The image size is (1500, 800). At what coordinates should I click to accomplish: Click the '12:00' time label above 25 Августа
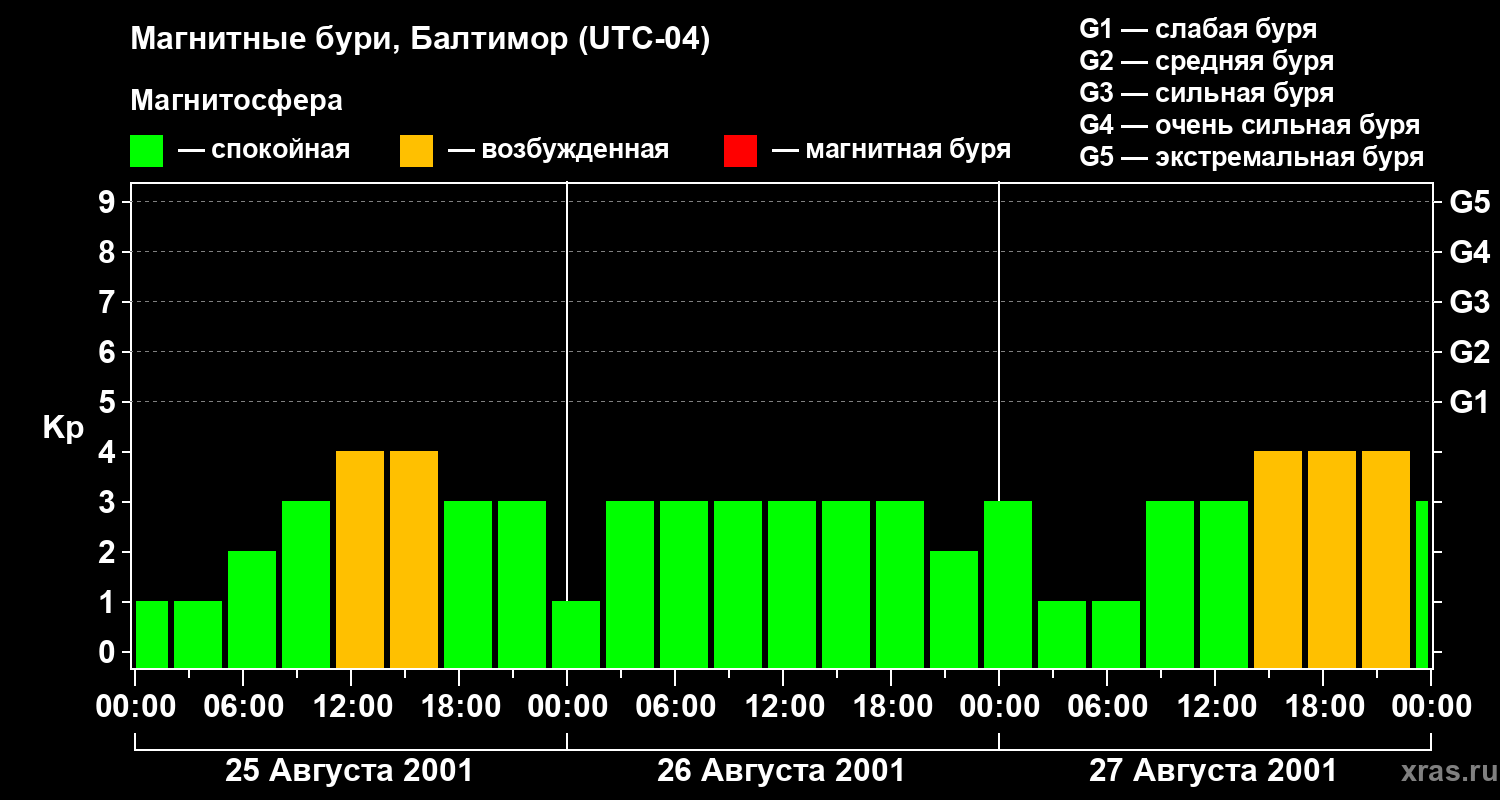351,706
